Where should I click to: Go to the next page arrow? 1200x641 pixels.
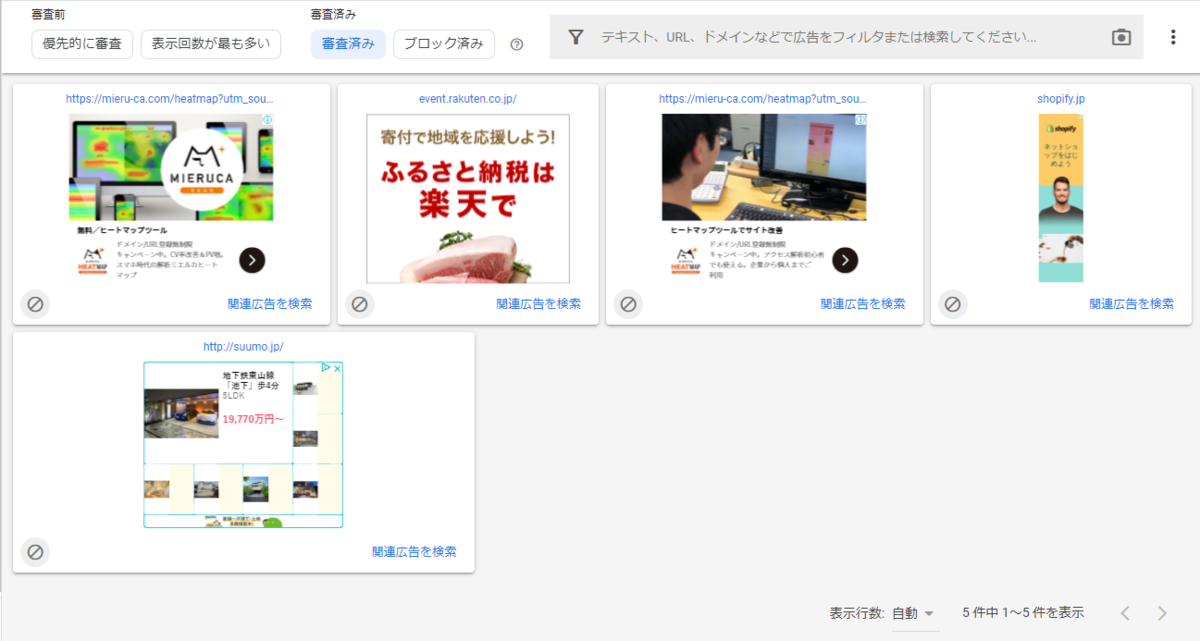tap(1162, 613)
